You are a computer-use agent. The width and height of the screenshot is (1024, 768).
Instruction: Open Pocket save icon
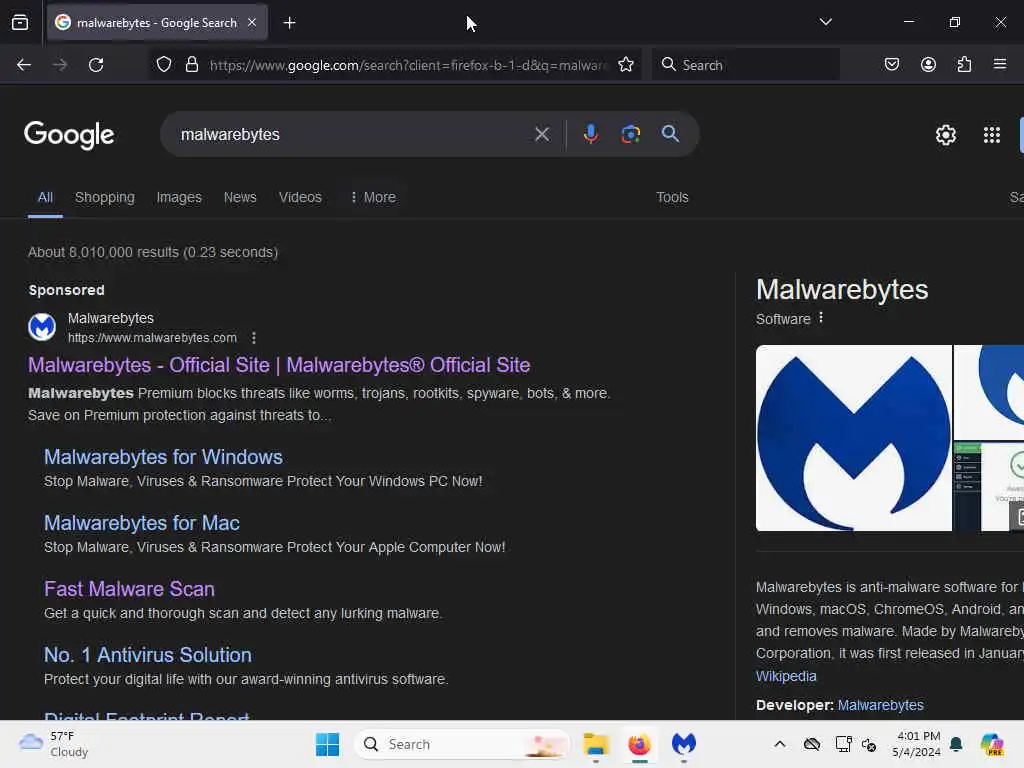click(x=891, y=65)
